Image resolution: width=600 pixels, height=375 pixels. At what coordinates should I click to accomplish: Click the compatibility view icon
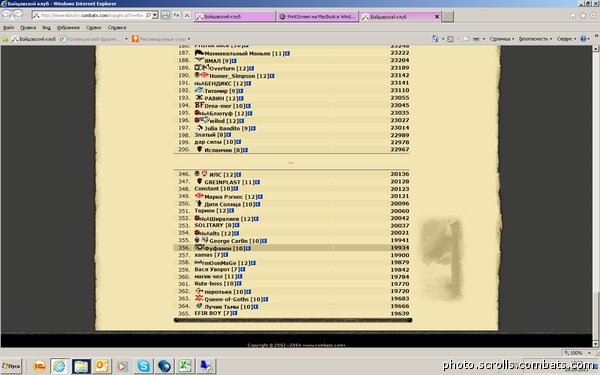165,15
